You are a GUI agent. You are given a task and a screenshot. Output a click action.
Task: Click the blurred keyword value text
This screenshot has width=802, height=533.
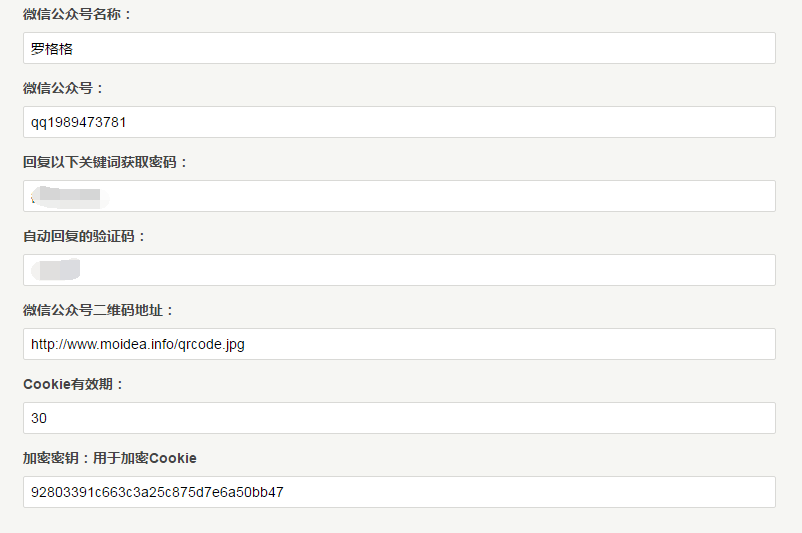point(69,197)
